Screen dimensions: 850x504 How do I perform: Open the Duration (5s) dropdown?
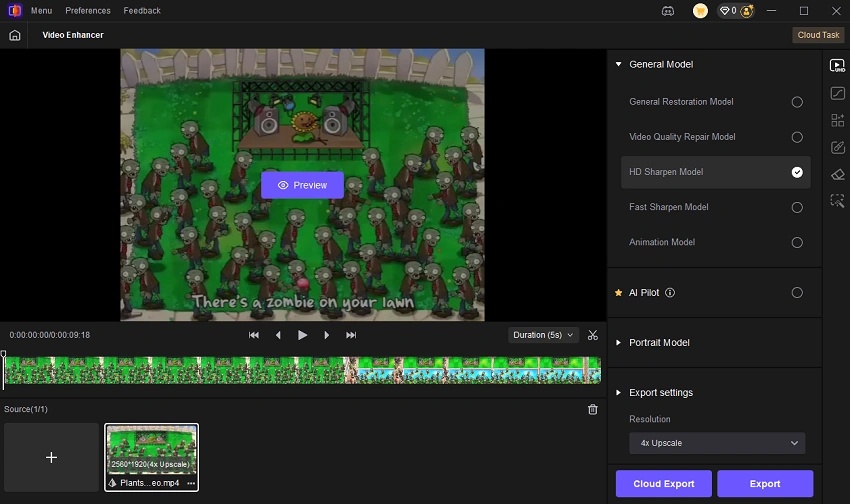pyautogui.click(x=543, y=335)
